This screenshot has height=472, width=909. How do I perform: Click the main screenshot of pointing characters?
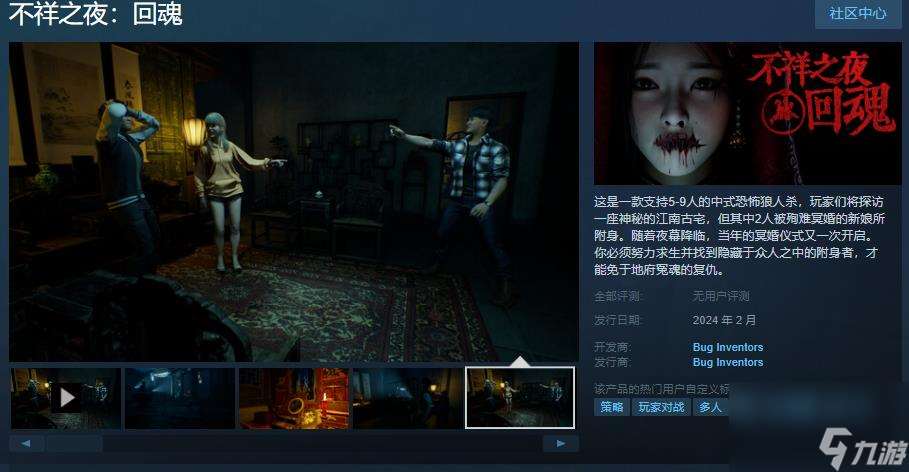coord(294,202)
